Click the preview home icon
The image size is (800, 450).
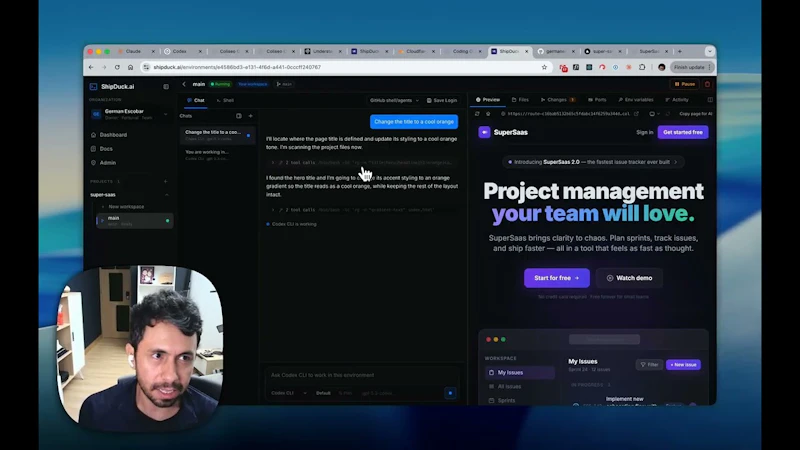tap(488, 114)
